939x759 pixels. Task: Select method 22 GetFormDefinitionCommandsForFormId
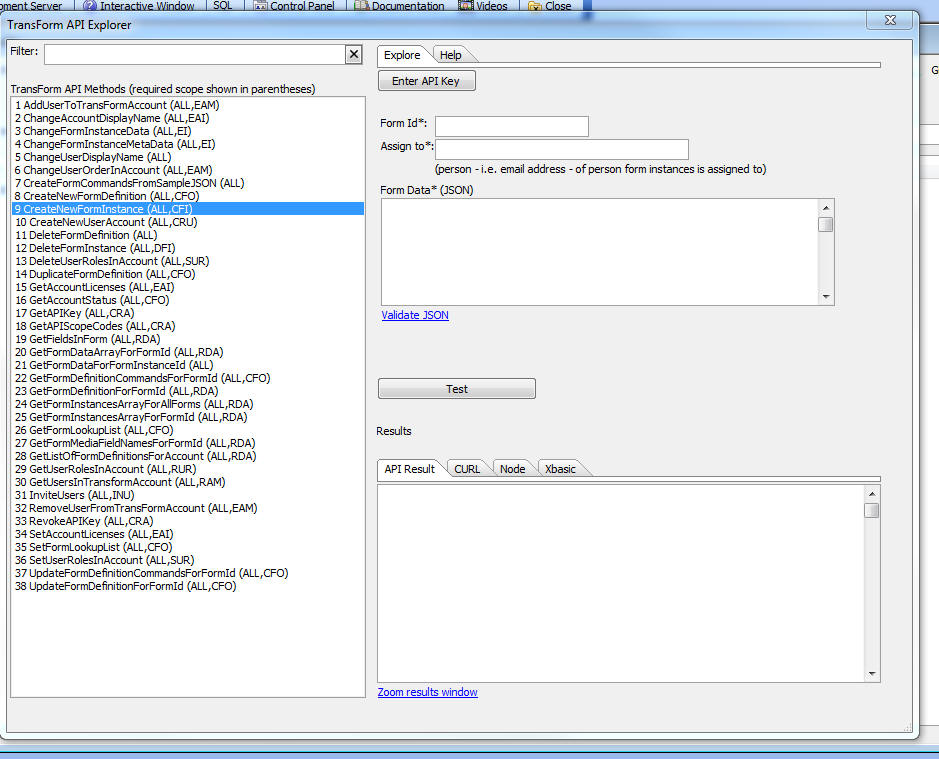187,378
